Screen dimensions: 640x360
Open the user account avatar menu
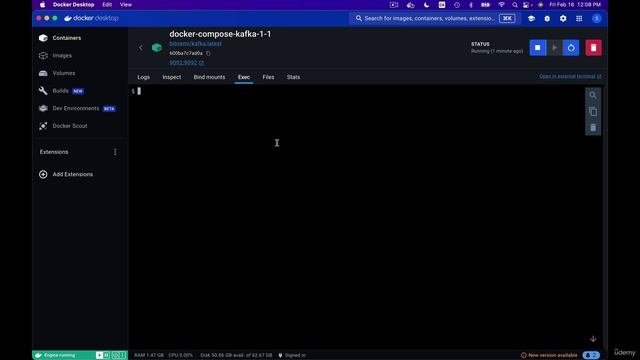click(x=596, y=18)
